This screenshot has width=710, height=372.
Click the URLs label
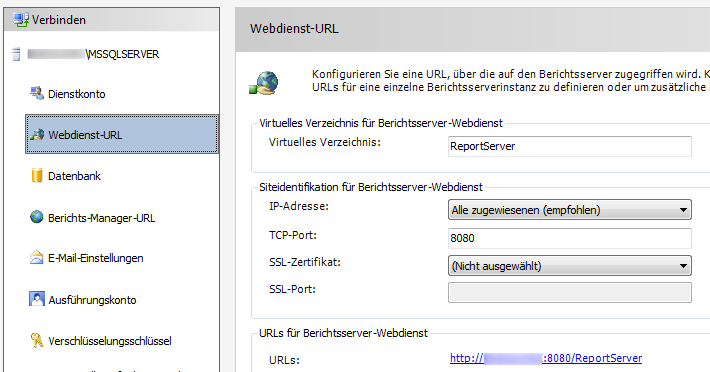coord(284,360)
